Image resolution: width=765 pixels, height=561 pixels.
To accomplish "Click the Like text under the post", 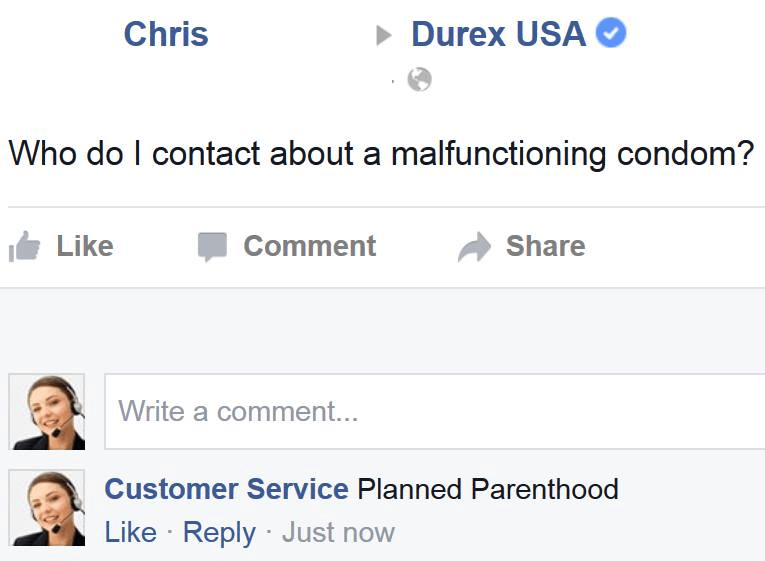I will pyautogui.click(x=85, y=246).
